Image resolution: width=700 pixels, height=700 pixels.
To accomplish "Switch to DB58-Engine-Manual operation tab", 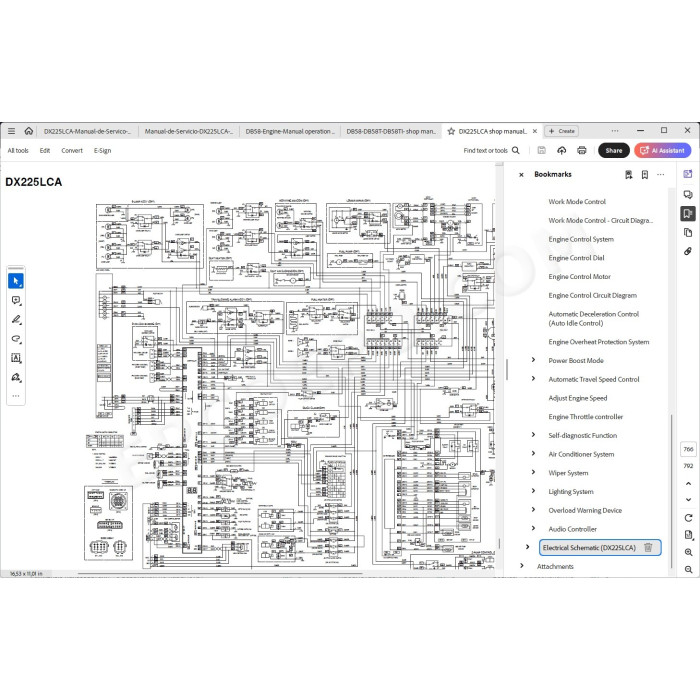I will coord(290,131).
